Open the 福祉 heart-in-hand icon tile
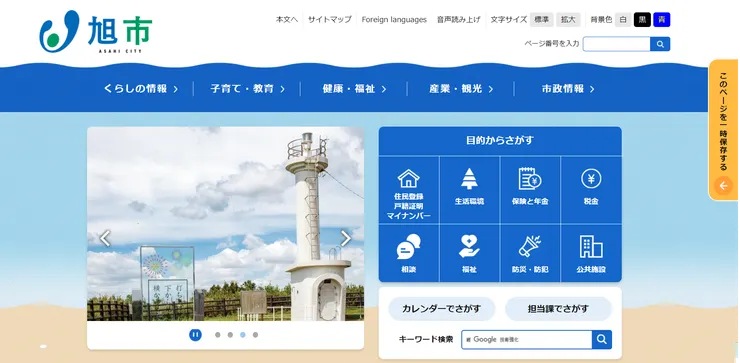Image resolution: width=740 pixels, height=363 pixels. [469, 253]
